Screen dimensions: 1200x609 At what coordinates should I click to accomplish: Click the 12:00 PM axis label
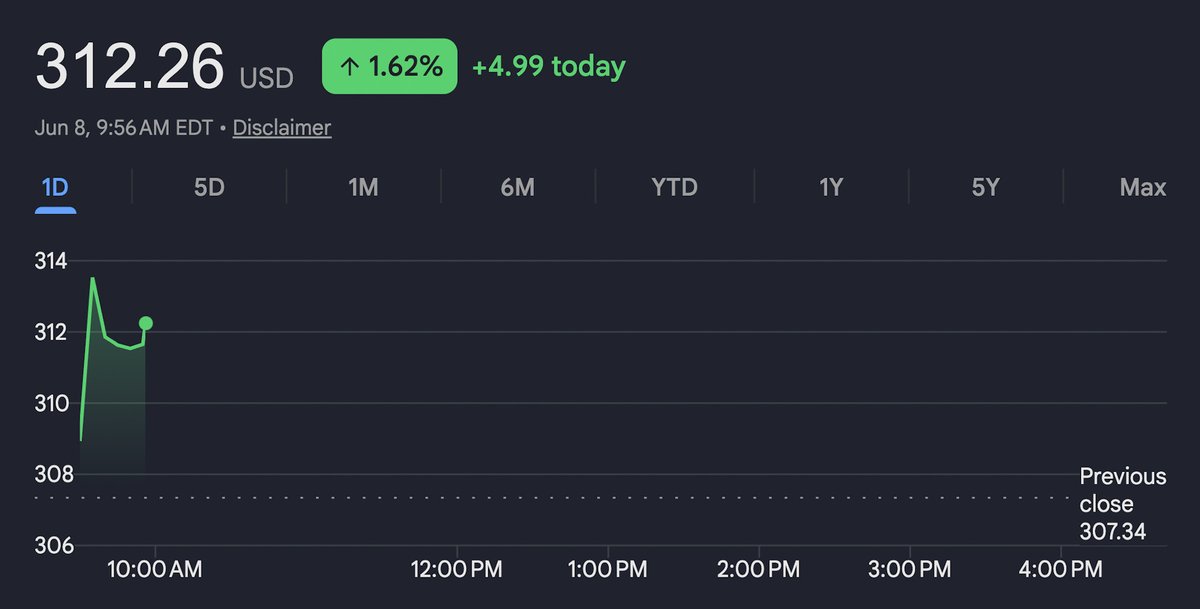(x=457, y=570)
